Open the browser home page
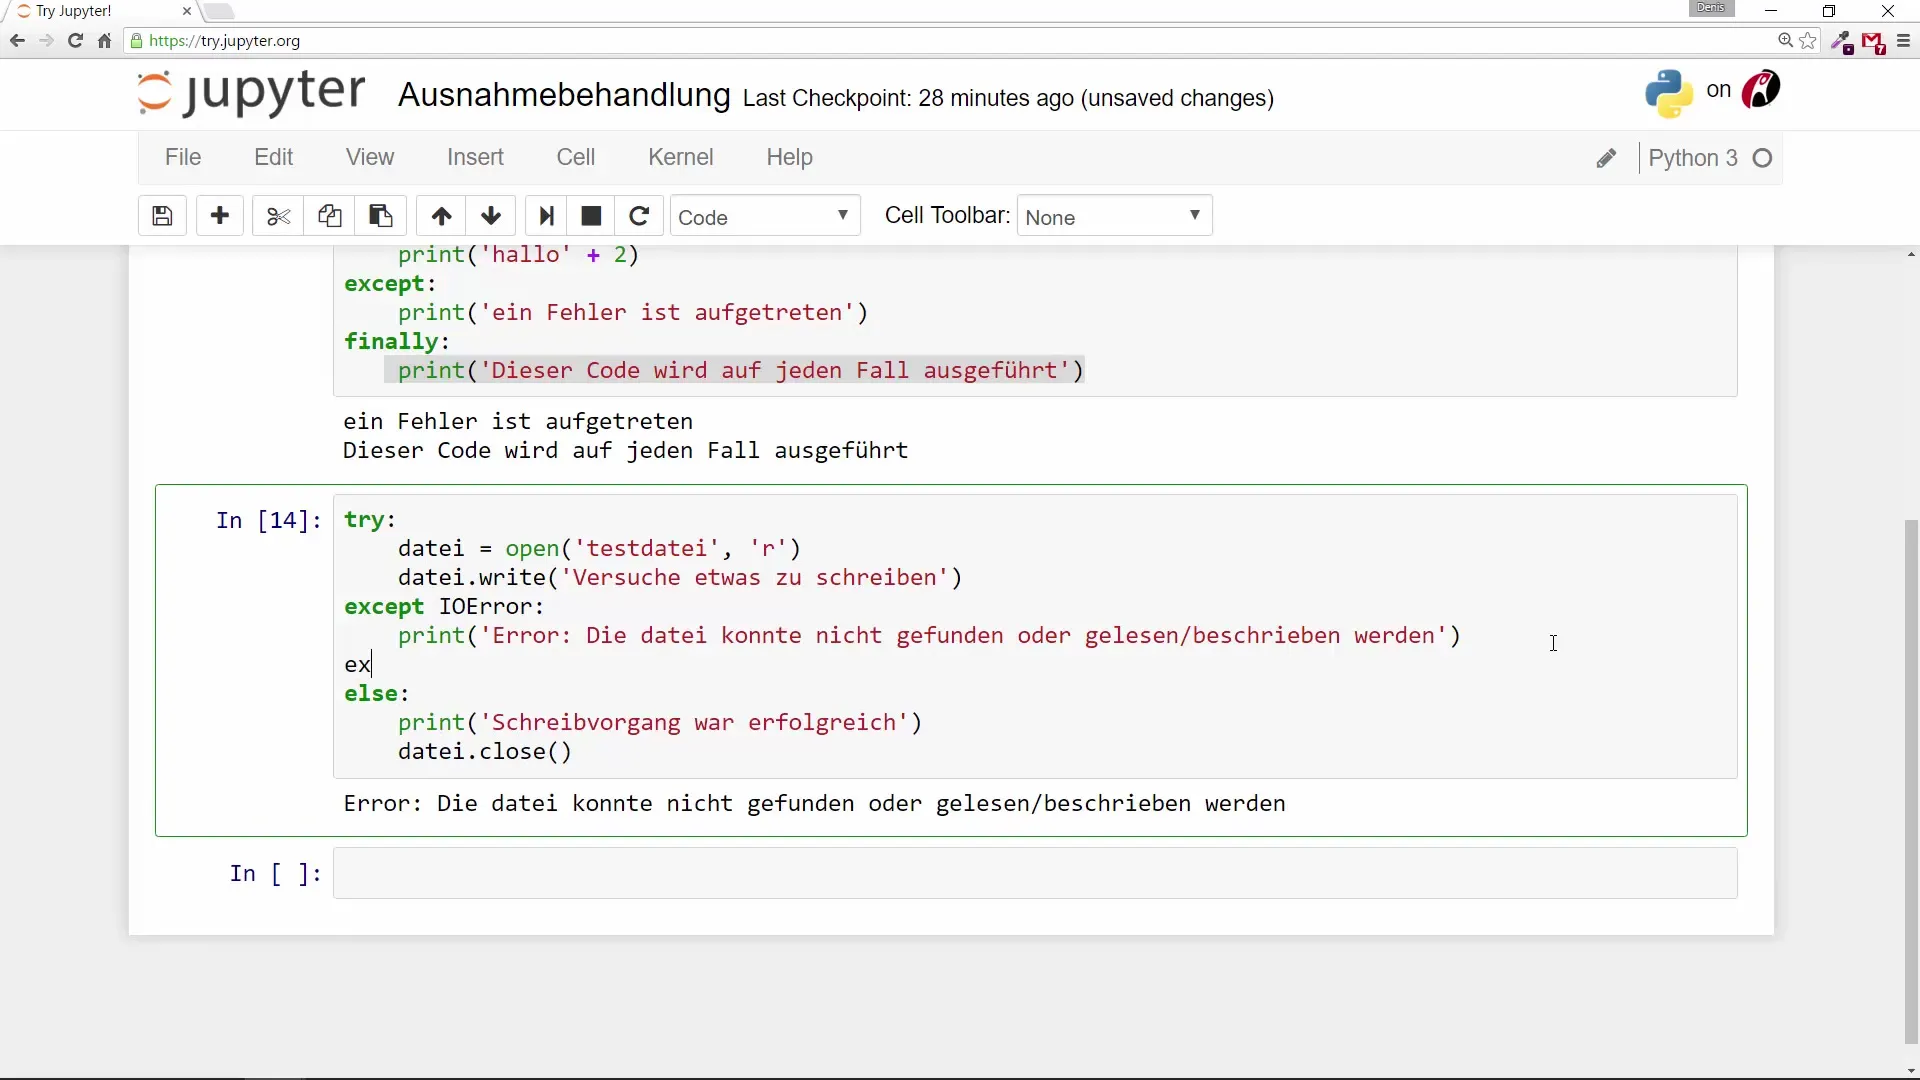This screenshot has width=1920, height=1080. click(104, 41)
